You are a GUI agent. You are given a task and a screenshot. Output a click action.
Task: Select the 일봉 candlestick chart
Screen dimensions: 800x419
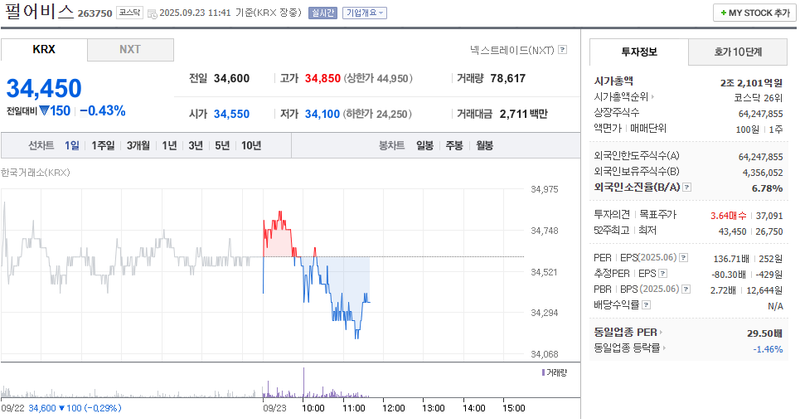click(x=424, y=145)
